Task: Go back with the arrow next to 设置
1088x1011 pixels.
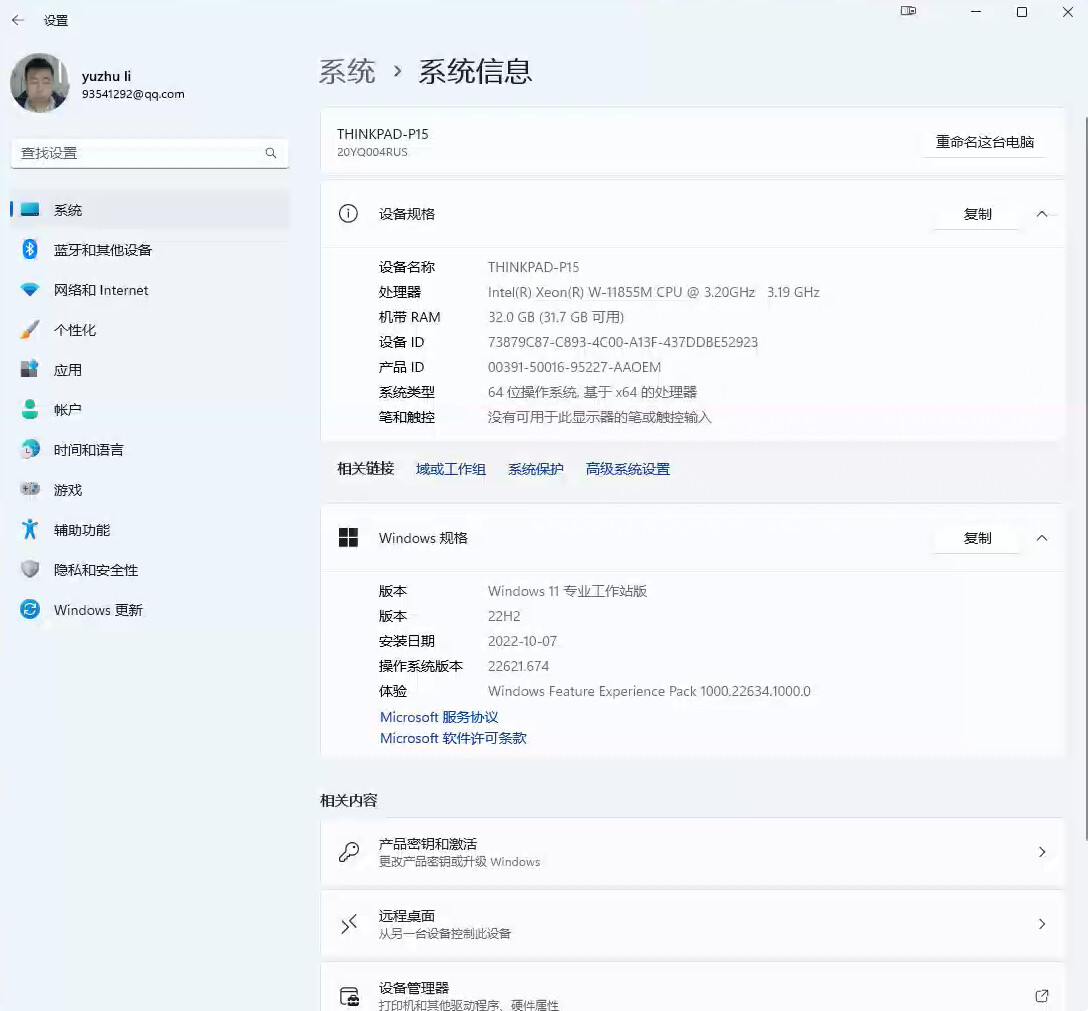Action: [18, 20]
